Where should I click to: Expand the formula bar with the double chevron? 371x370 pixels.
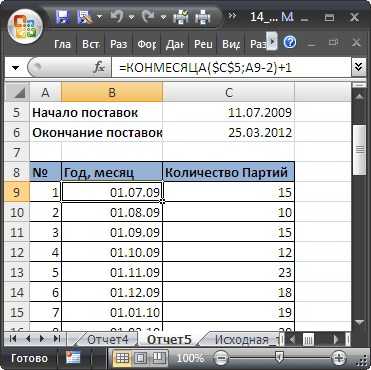359,67
